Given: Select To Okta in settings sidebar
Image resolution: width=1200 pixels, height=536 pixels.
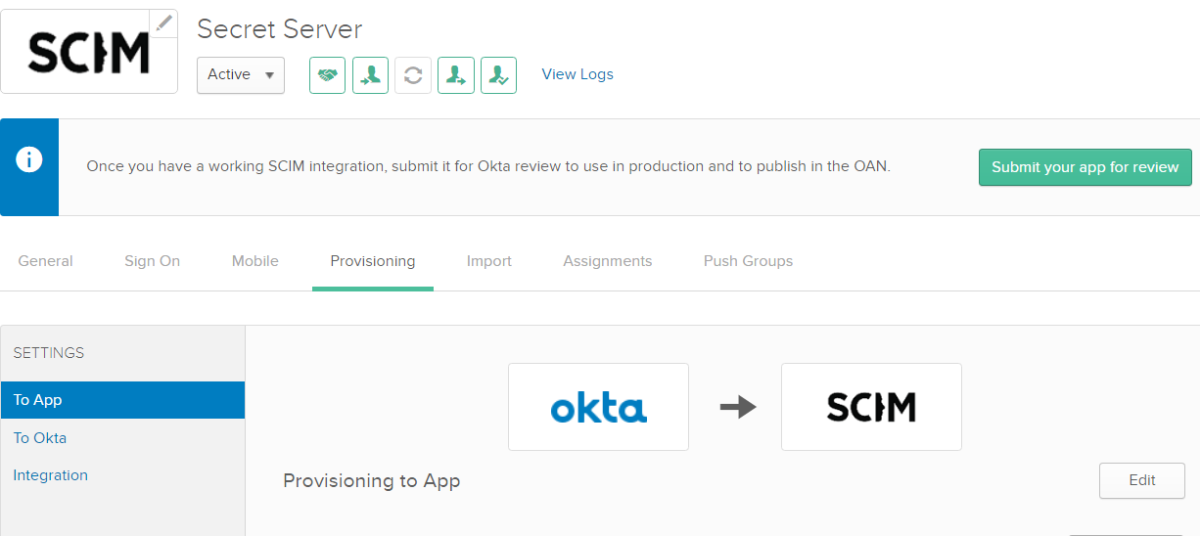Looking at the screenshot, I should click(x=40, y=438).
